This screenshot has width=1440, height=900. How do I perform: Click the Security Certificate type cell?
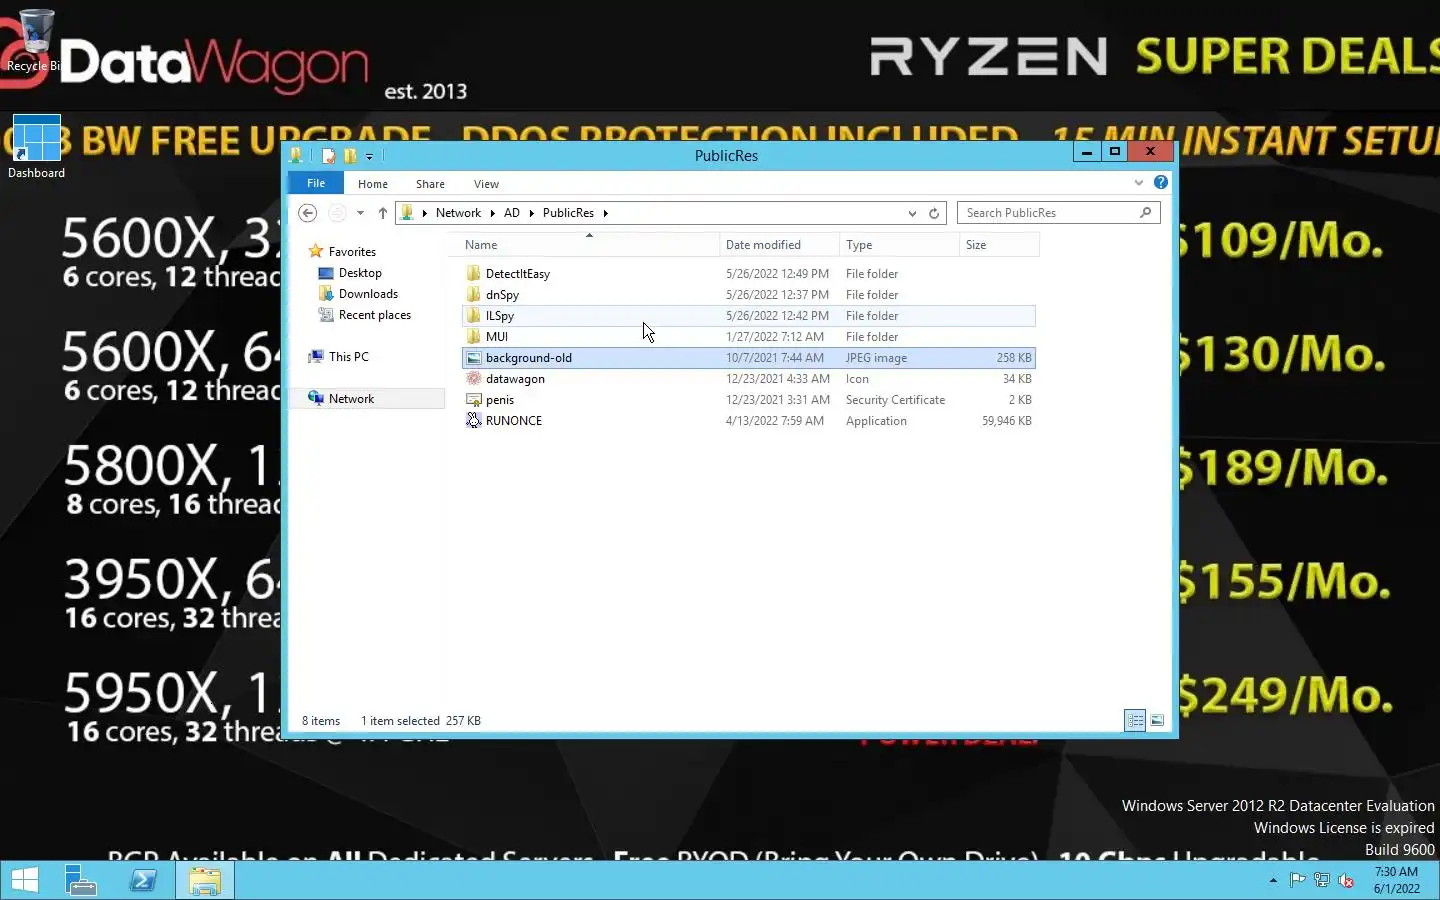click(895, 400)
